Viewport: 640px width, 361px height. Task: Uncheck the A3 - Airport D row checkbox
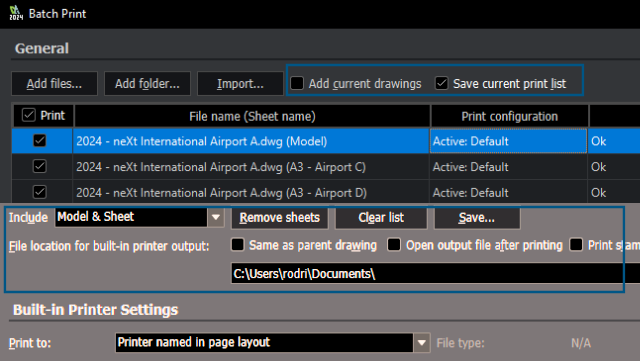[x=40, y=192]
